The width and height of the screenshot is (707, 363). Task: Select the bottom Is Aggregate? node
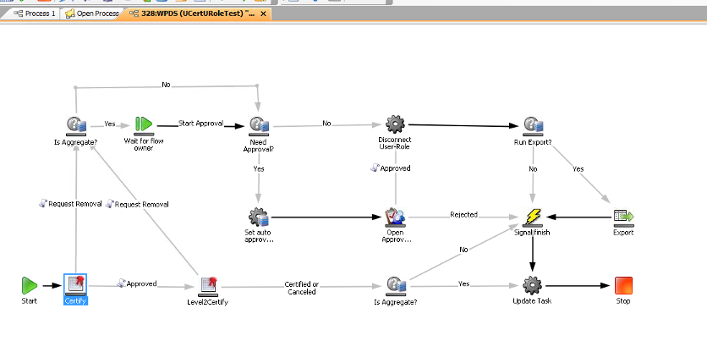[x=396, y=286]
